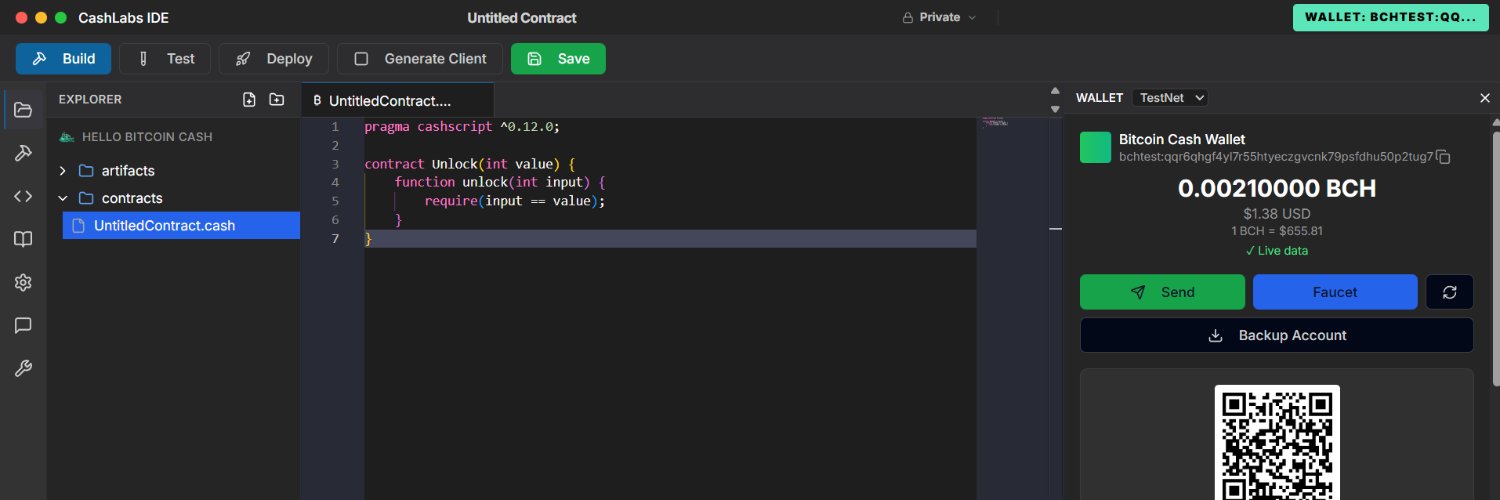Click the wallet panel vertical scrollbar
Viewport: 1500px width, 500px height.
[x=1495, y=258]
